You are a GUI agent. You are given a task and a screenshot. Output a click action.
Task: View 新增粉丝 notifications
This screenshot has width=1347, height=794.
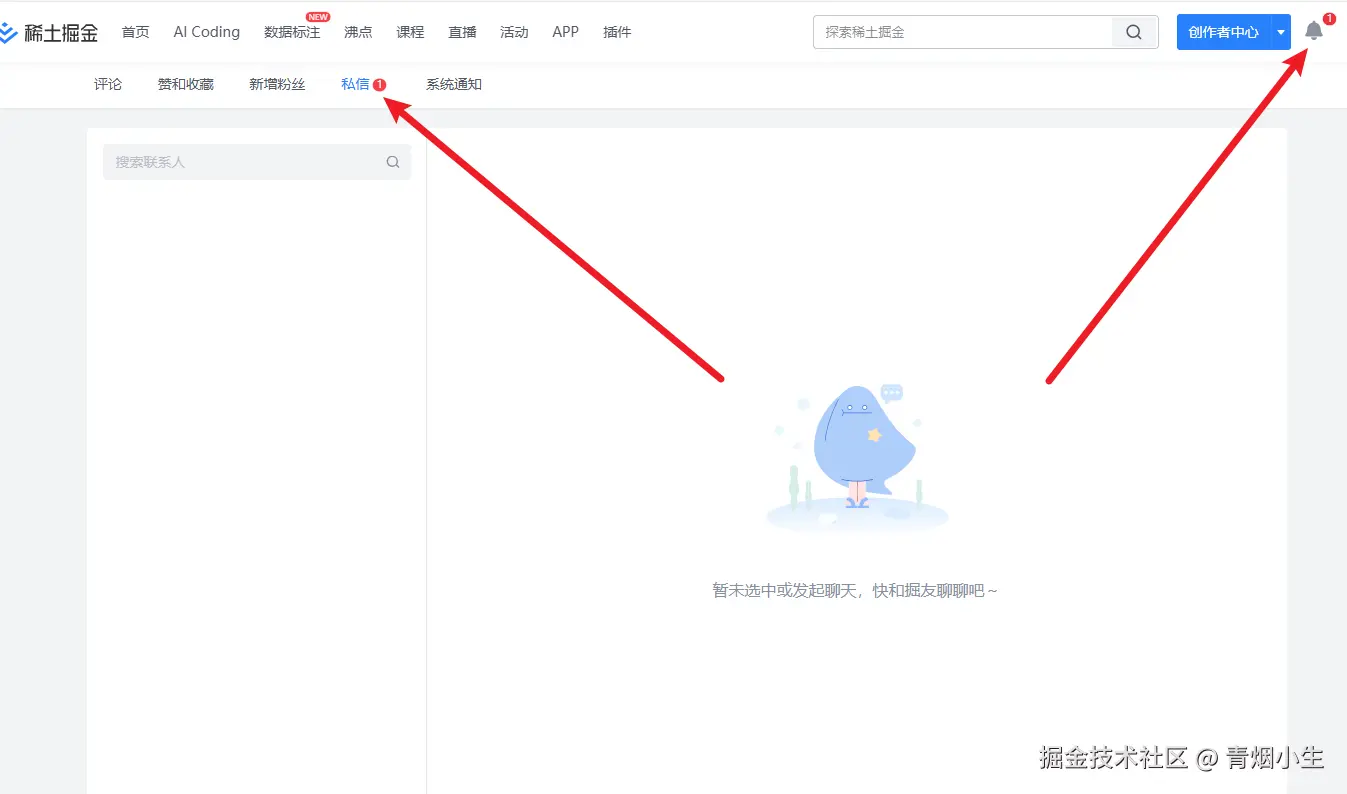pyautogui.click(x=277, y=84)
